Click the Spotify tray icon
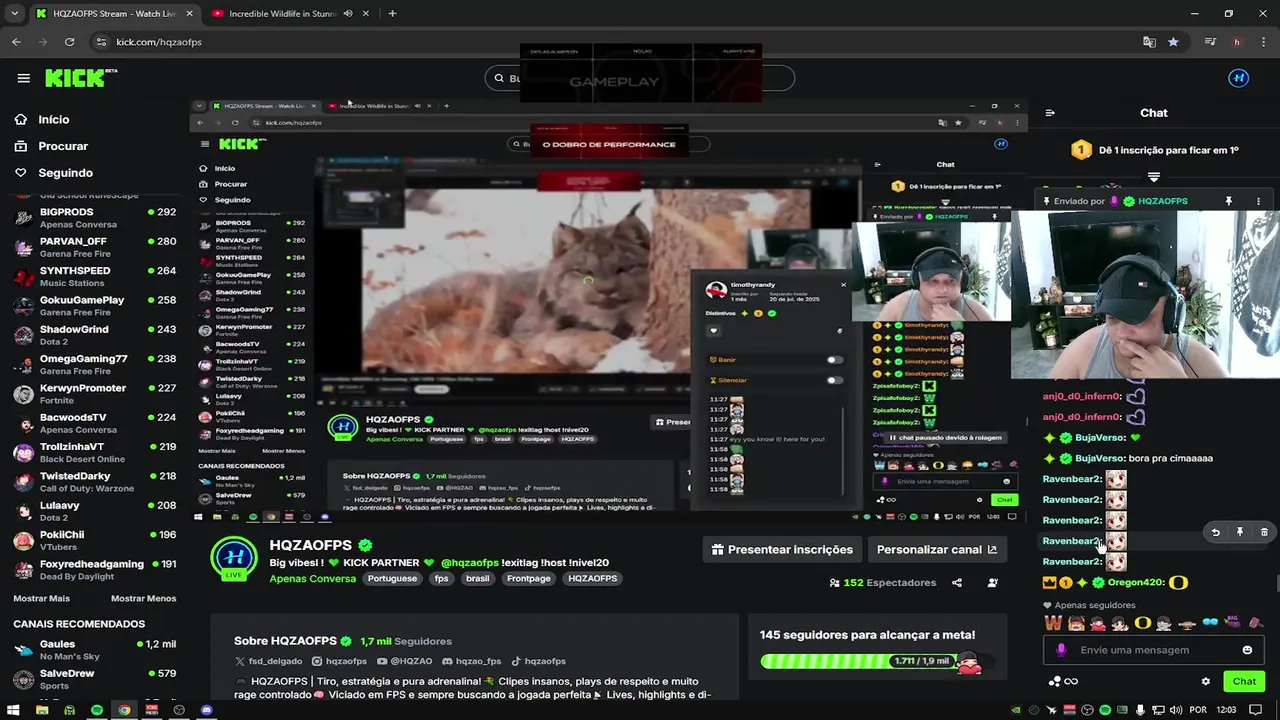Screen dimensions: 1280x720 pos(1105,710)
